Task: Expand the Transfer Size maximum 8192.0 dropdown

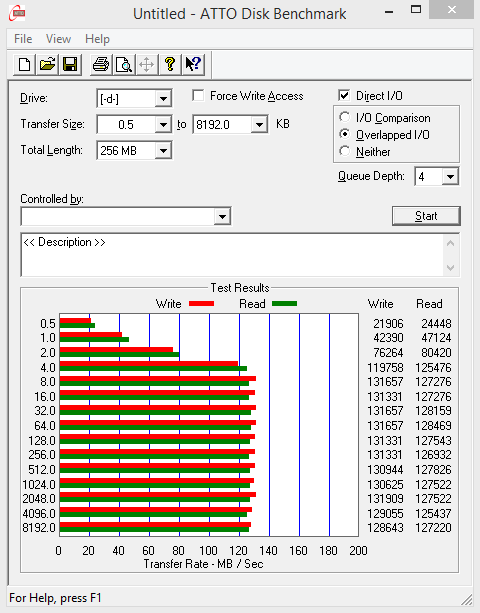Action: [x=259, y=125]
